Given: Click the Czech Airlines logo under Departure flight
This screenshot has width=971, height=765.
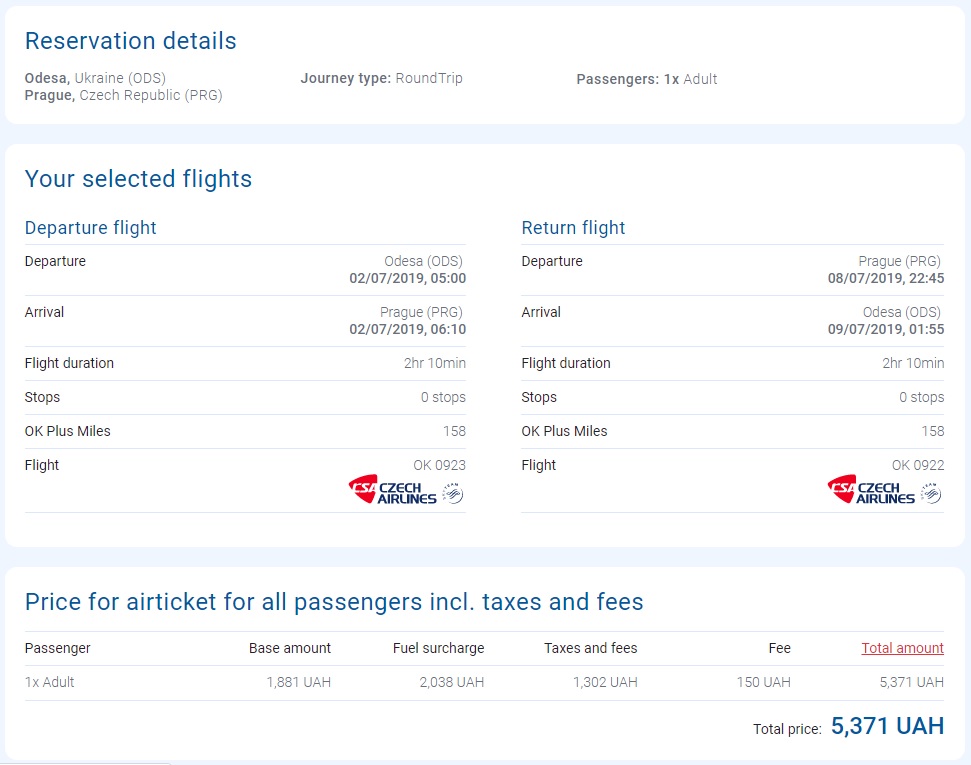Looking at the screenshot, I should coord(393,490).
